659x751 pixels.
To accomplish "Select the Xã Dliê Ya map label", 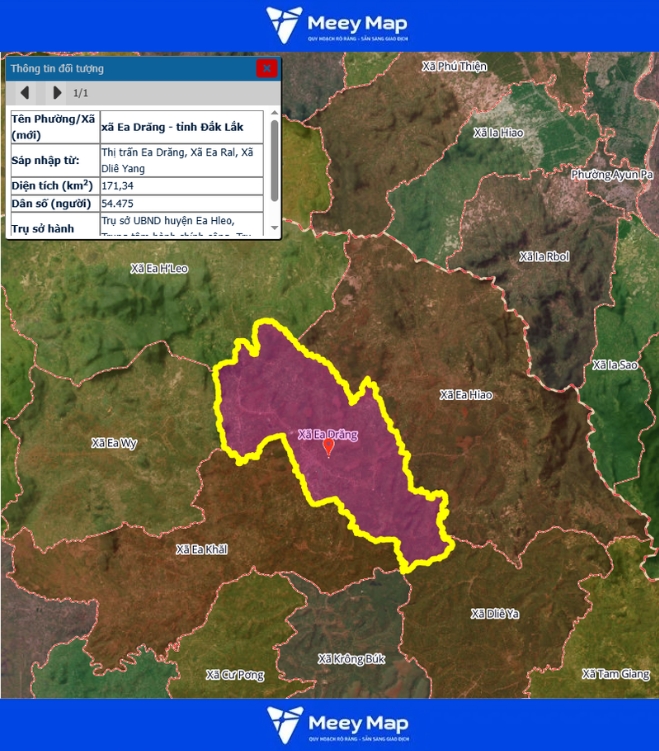I will 495,613.
